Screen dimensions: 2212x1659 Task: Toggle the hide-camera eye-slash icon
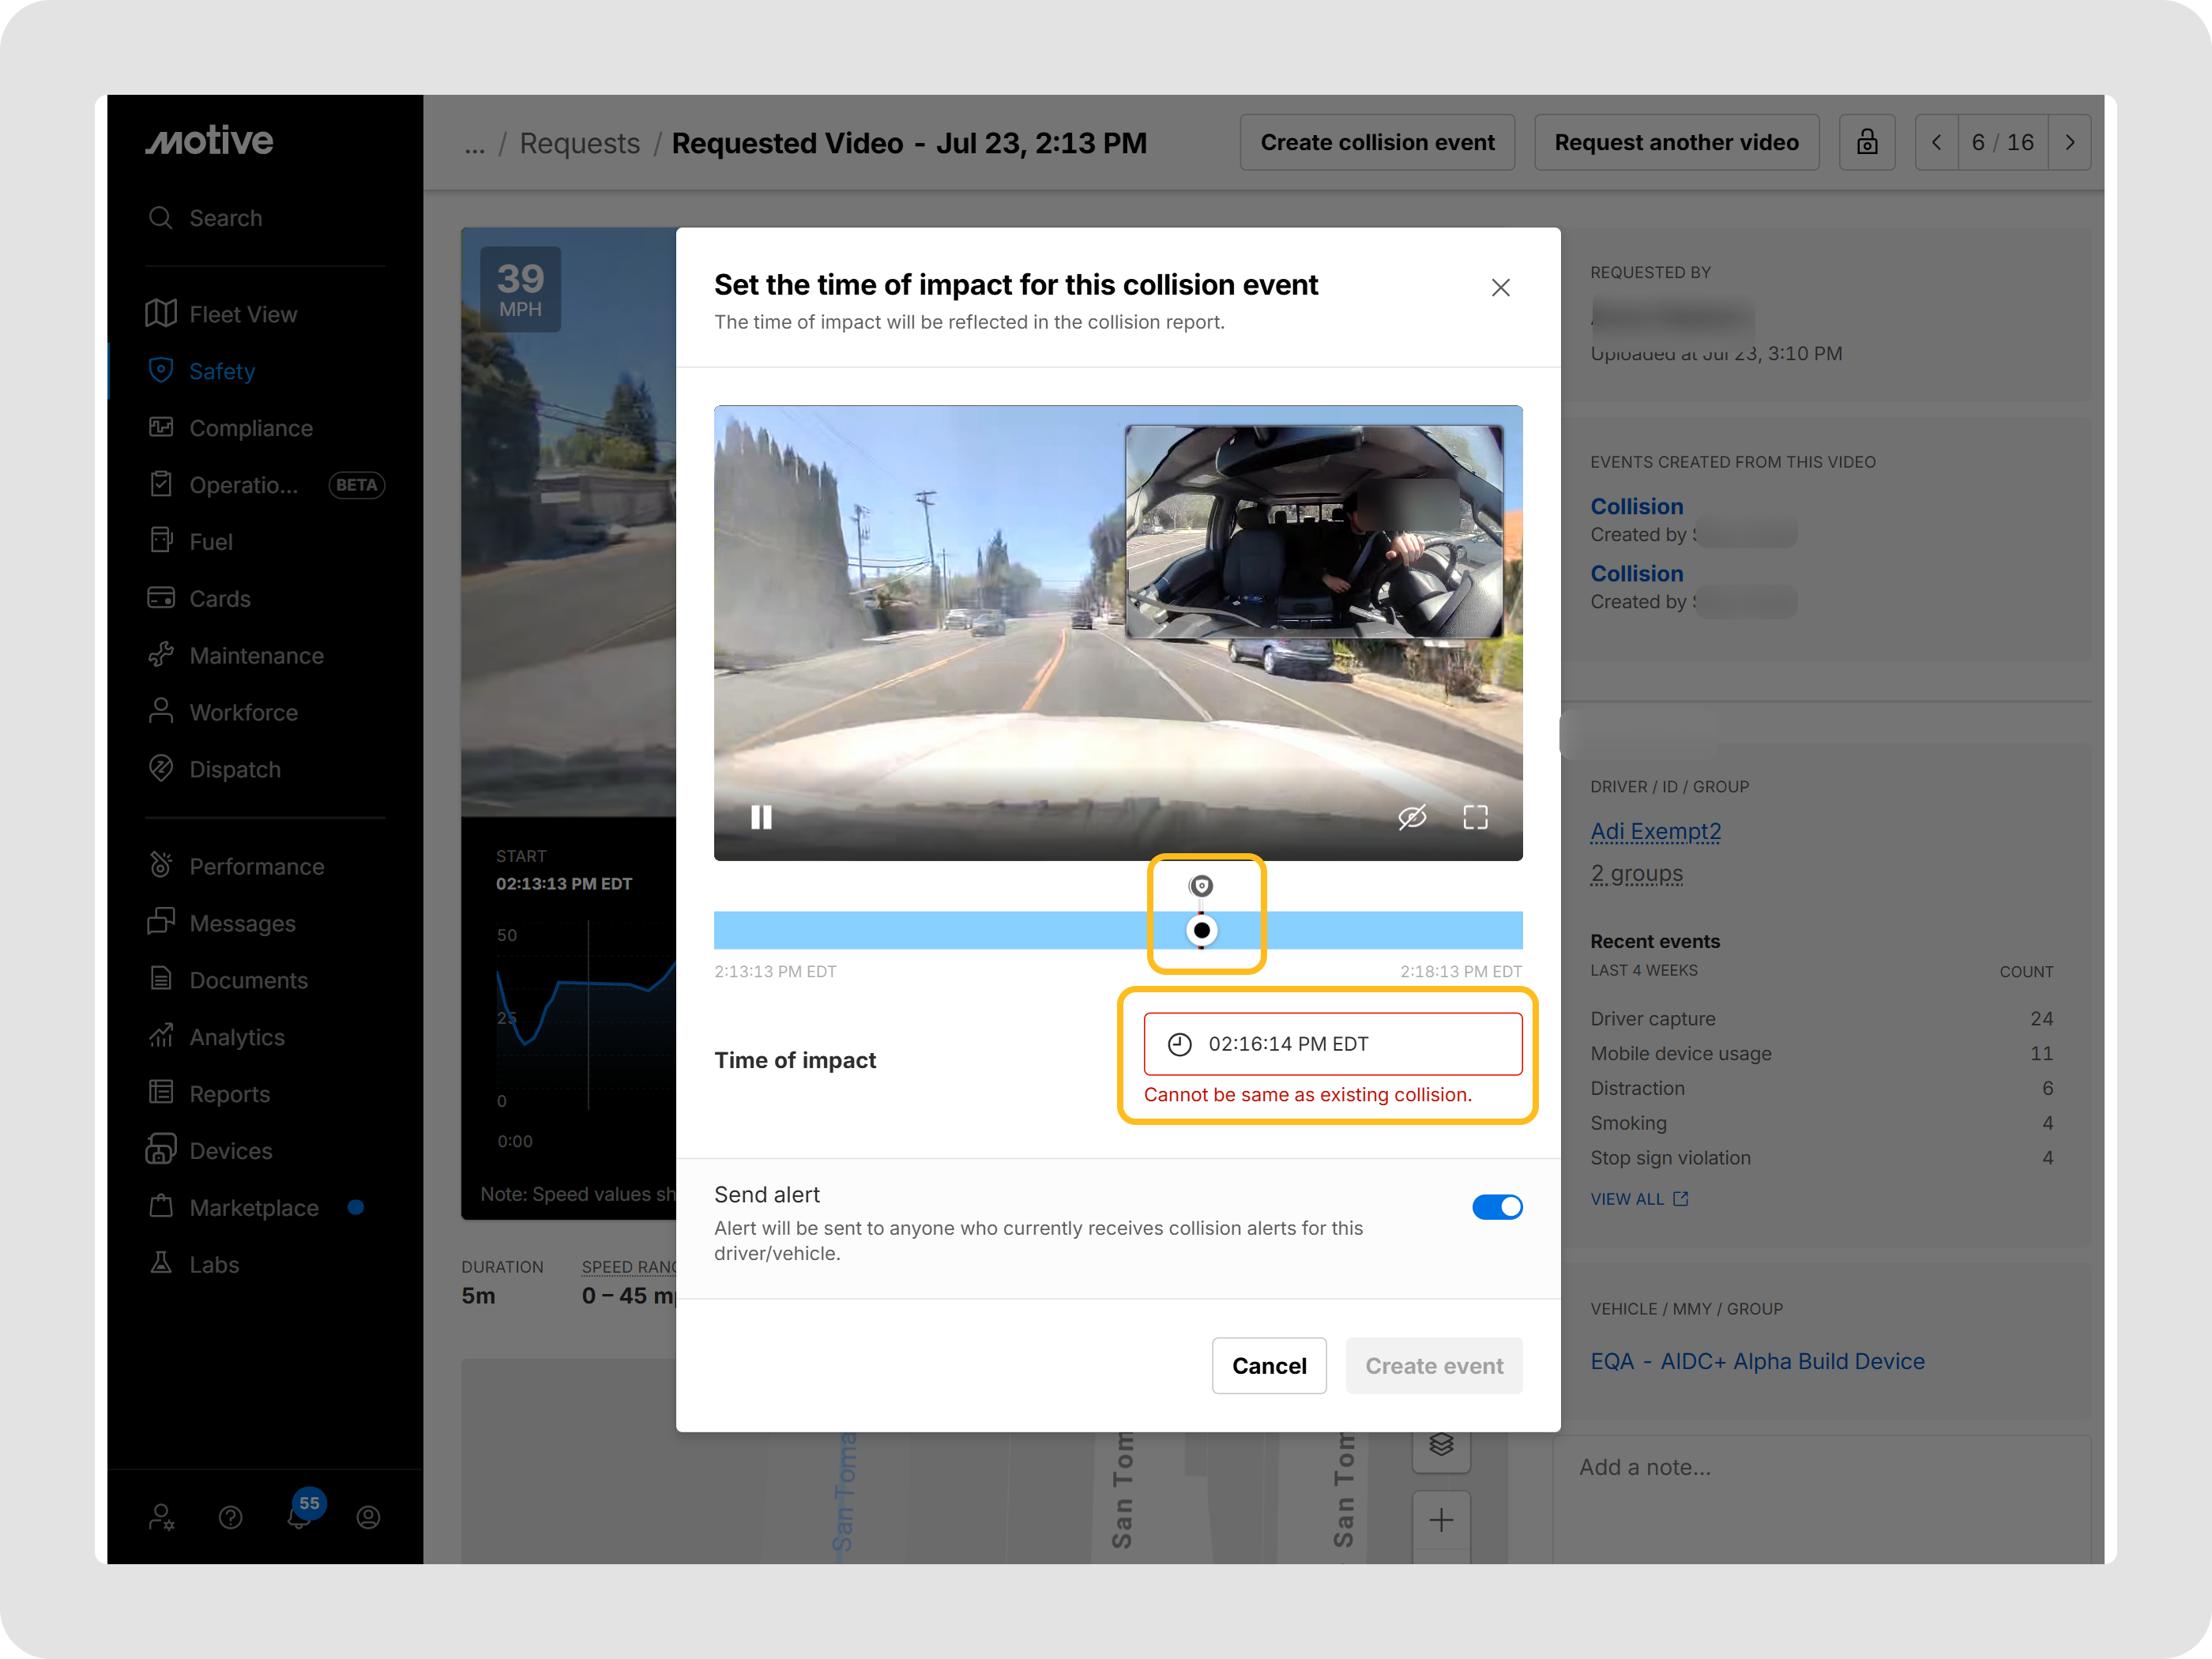tap(1412, 818)
